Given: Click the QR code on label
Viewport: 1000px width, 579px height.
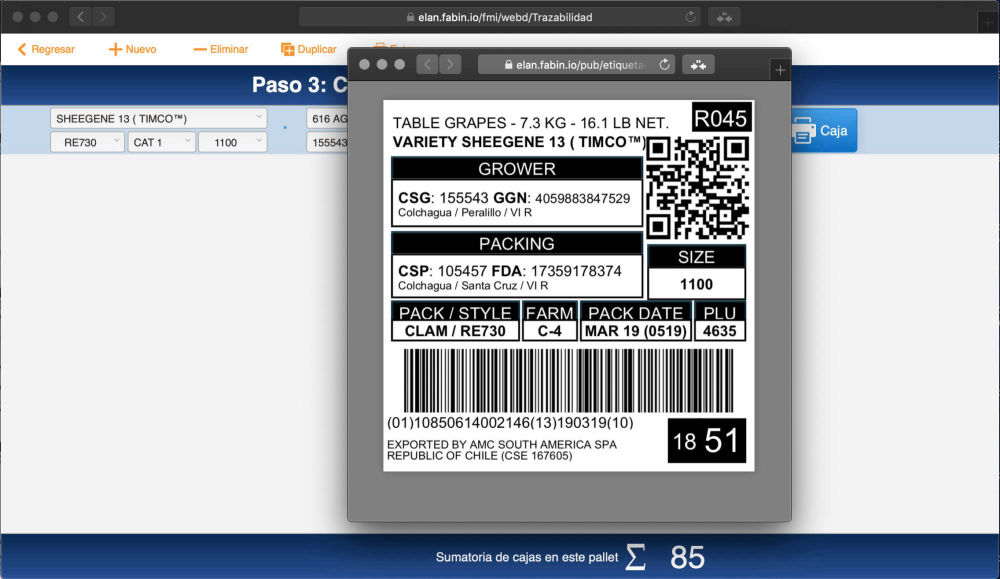Looking at the screenshot, I should tap(696, 187).
